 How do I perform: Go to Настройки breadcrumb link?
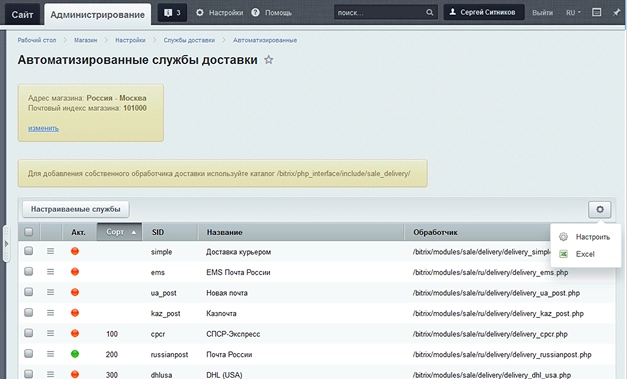130,40
